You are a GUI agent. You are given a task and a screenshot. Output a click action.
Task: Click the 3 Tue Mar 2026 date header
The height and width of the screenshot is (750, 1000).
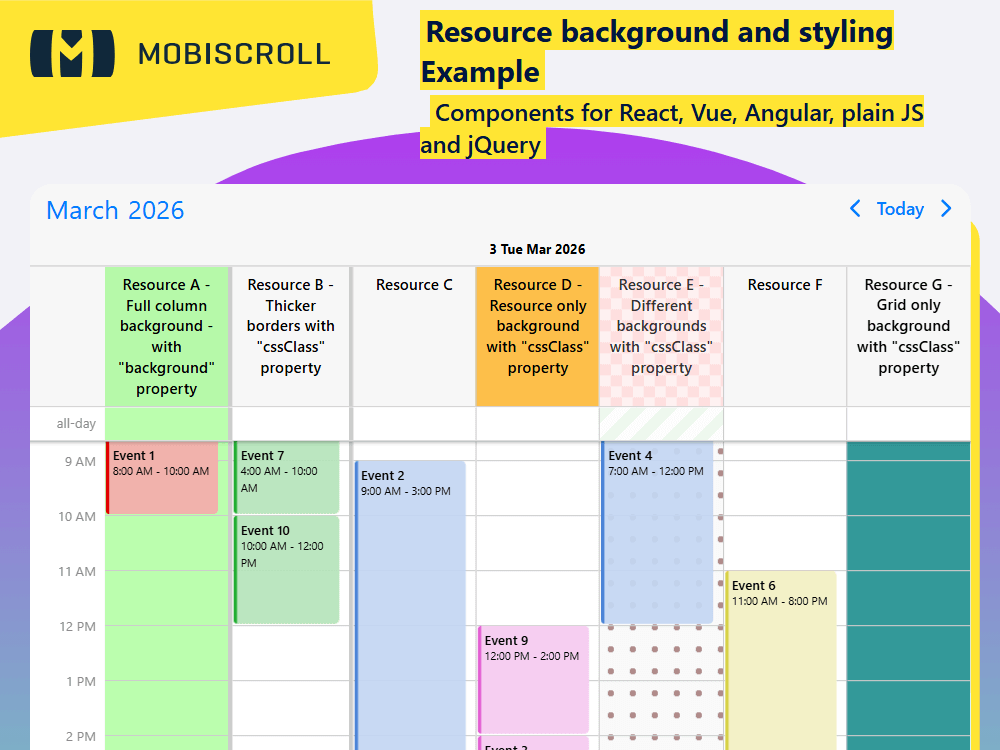pyautogui.click(x=536, y=249)
